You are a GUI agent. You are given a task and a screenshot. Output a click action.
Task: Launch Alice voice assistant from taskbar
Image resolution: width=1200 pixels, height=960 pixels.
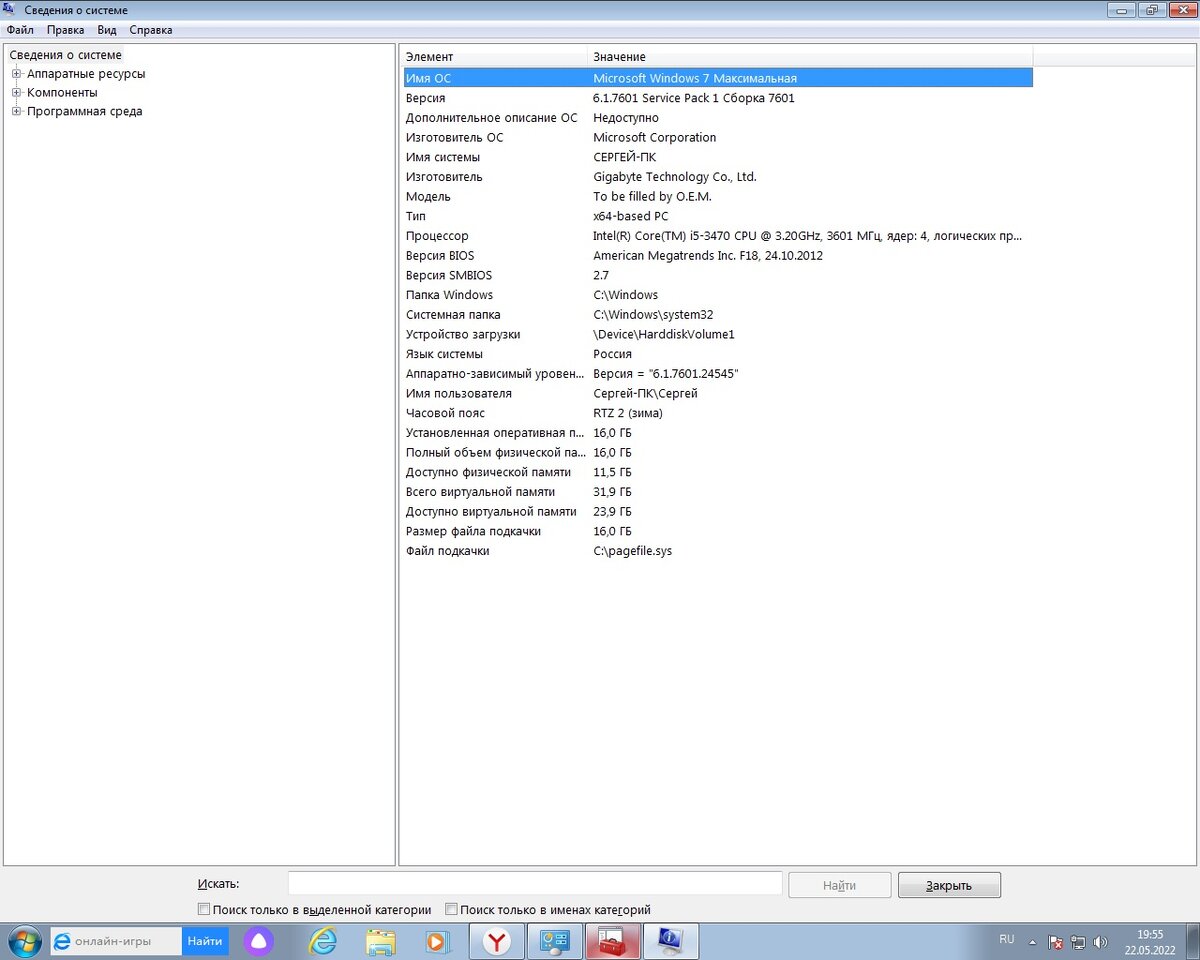[259, 941]
